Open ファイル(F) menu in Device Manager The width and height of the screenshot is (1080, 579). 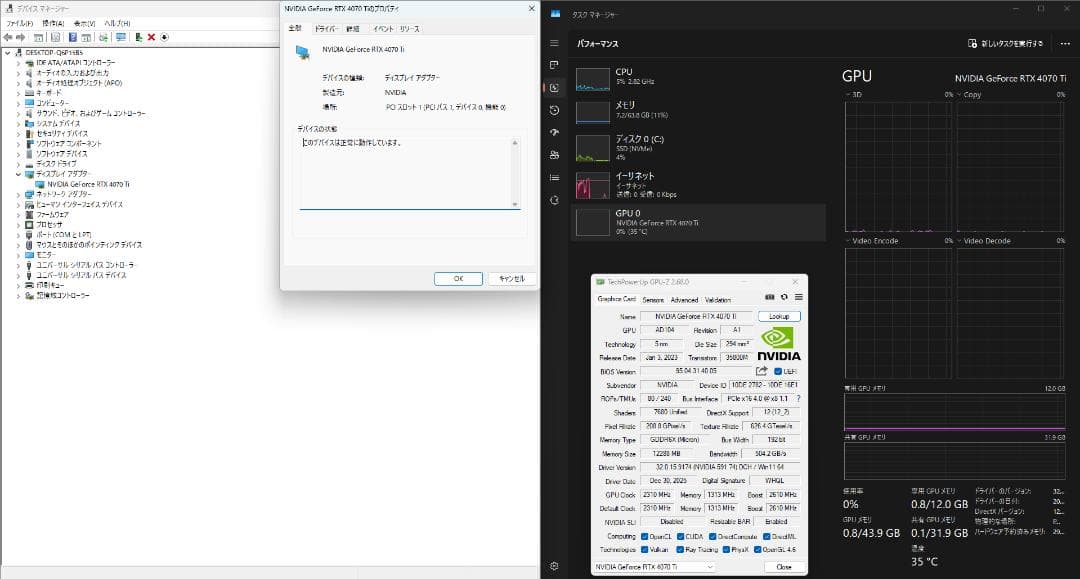click(19, 23)
